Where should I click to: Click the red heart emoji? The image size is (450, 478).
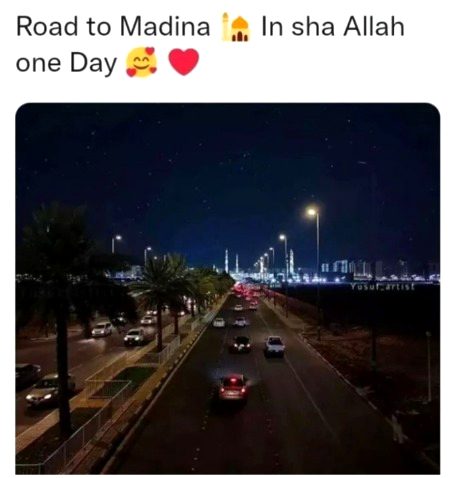(x=184, y=62)
